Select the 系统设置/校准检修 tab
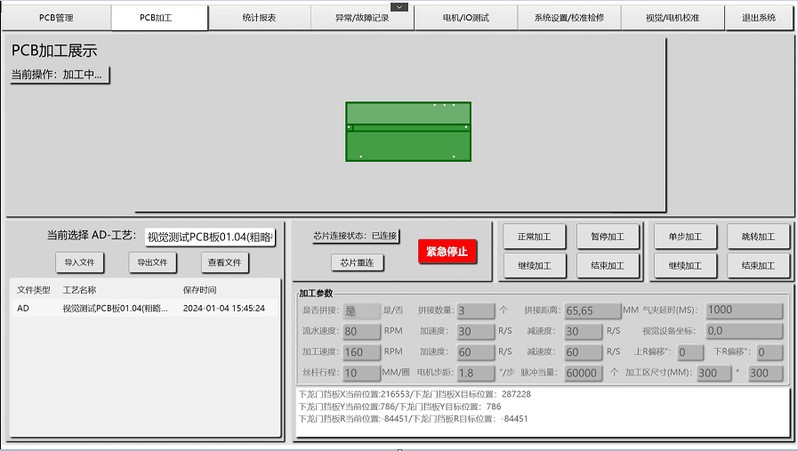Image resolution: width=798 pixels, height=451 pixels. coord(570,18)
